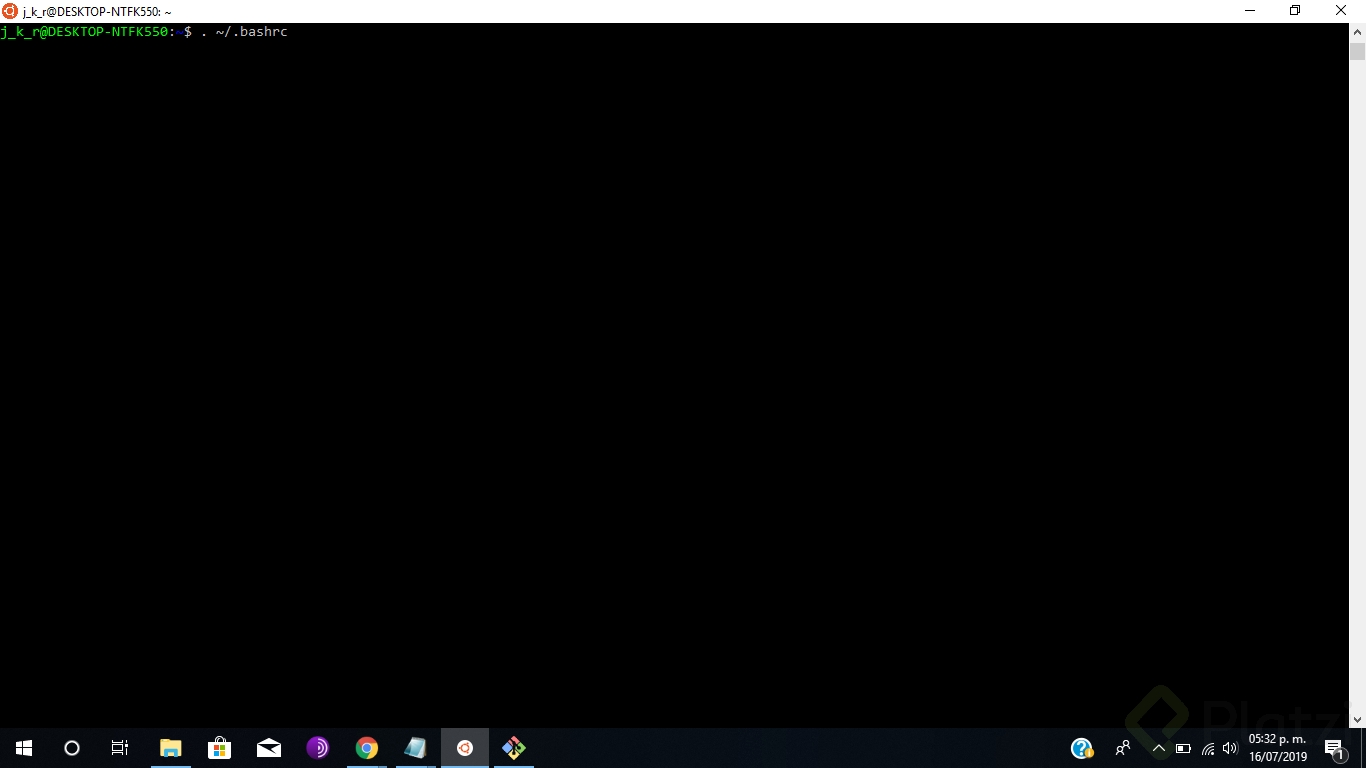Click the terminal scrollbar down arrow
The width and height of the screenshot is (1366, 768).
pyautogui.click(x=1357, y=718)
